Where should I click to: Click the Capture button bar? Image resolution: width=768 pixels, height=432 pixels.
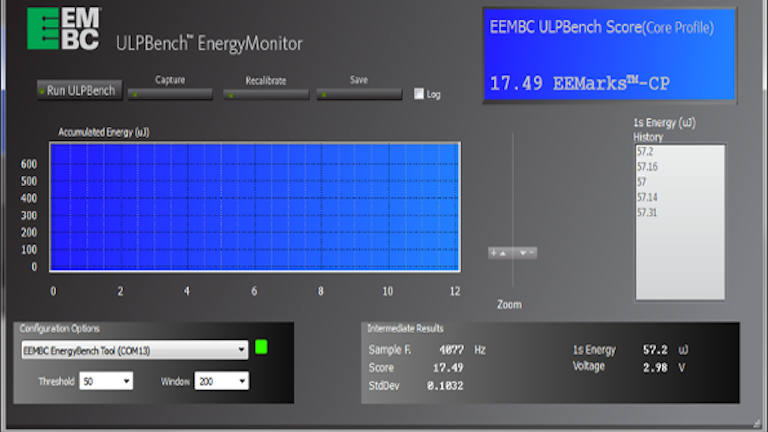pos(170,94)
